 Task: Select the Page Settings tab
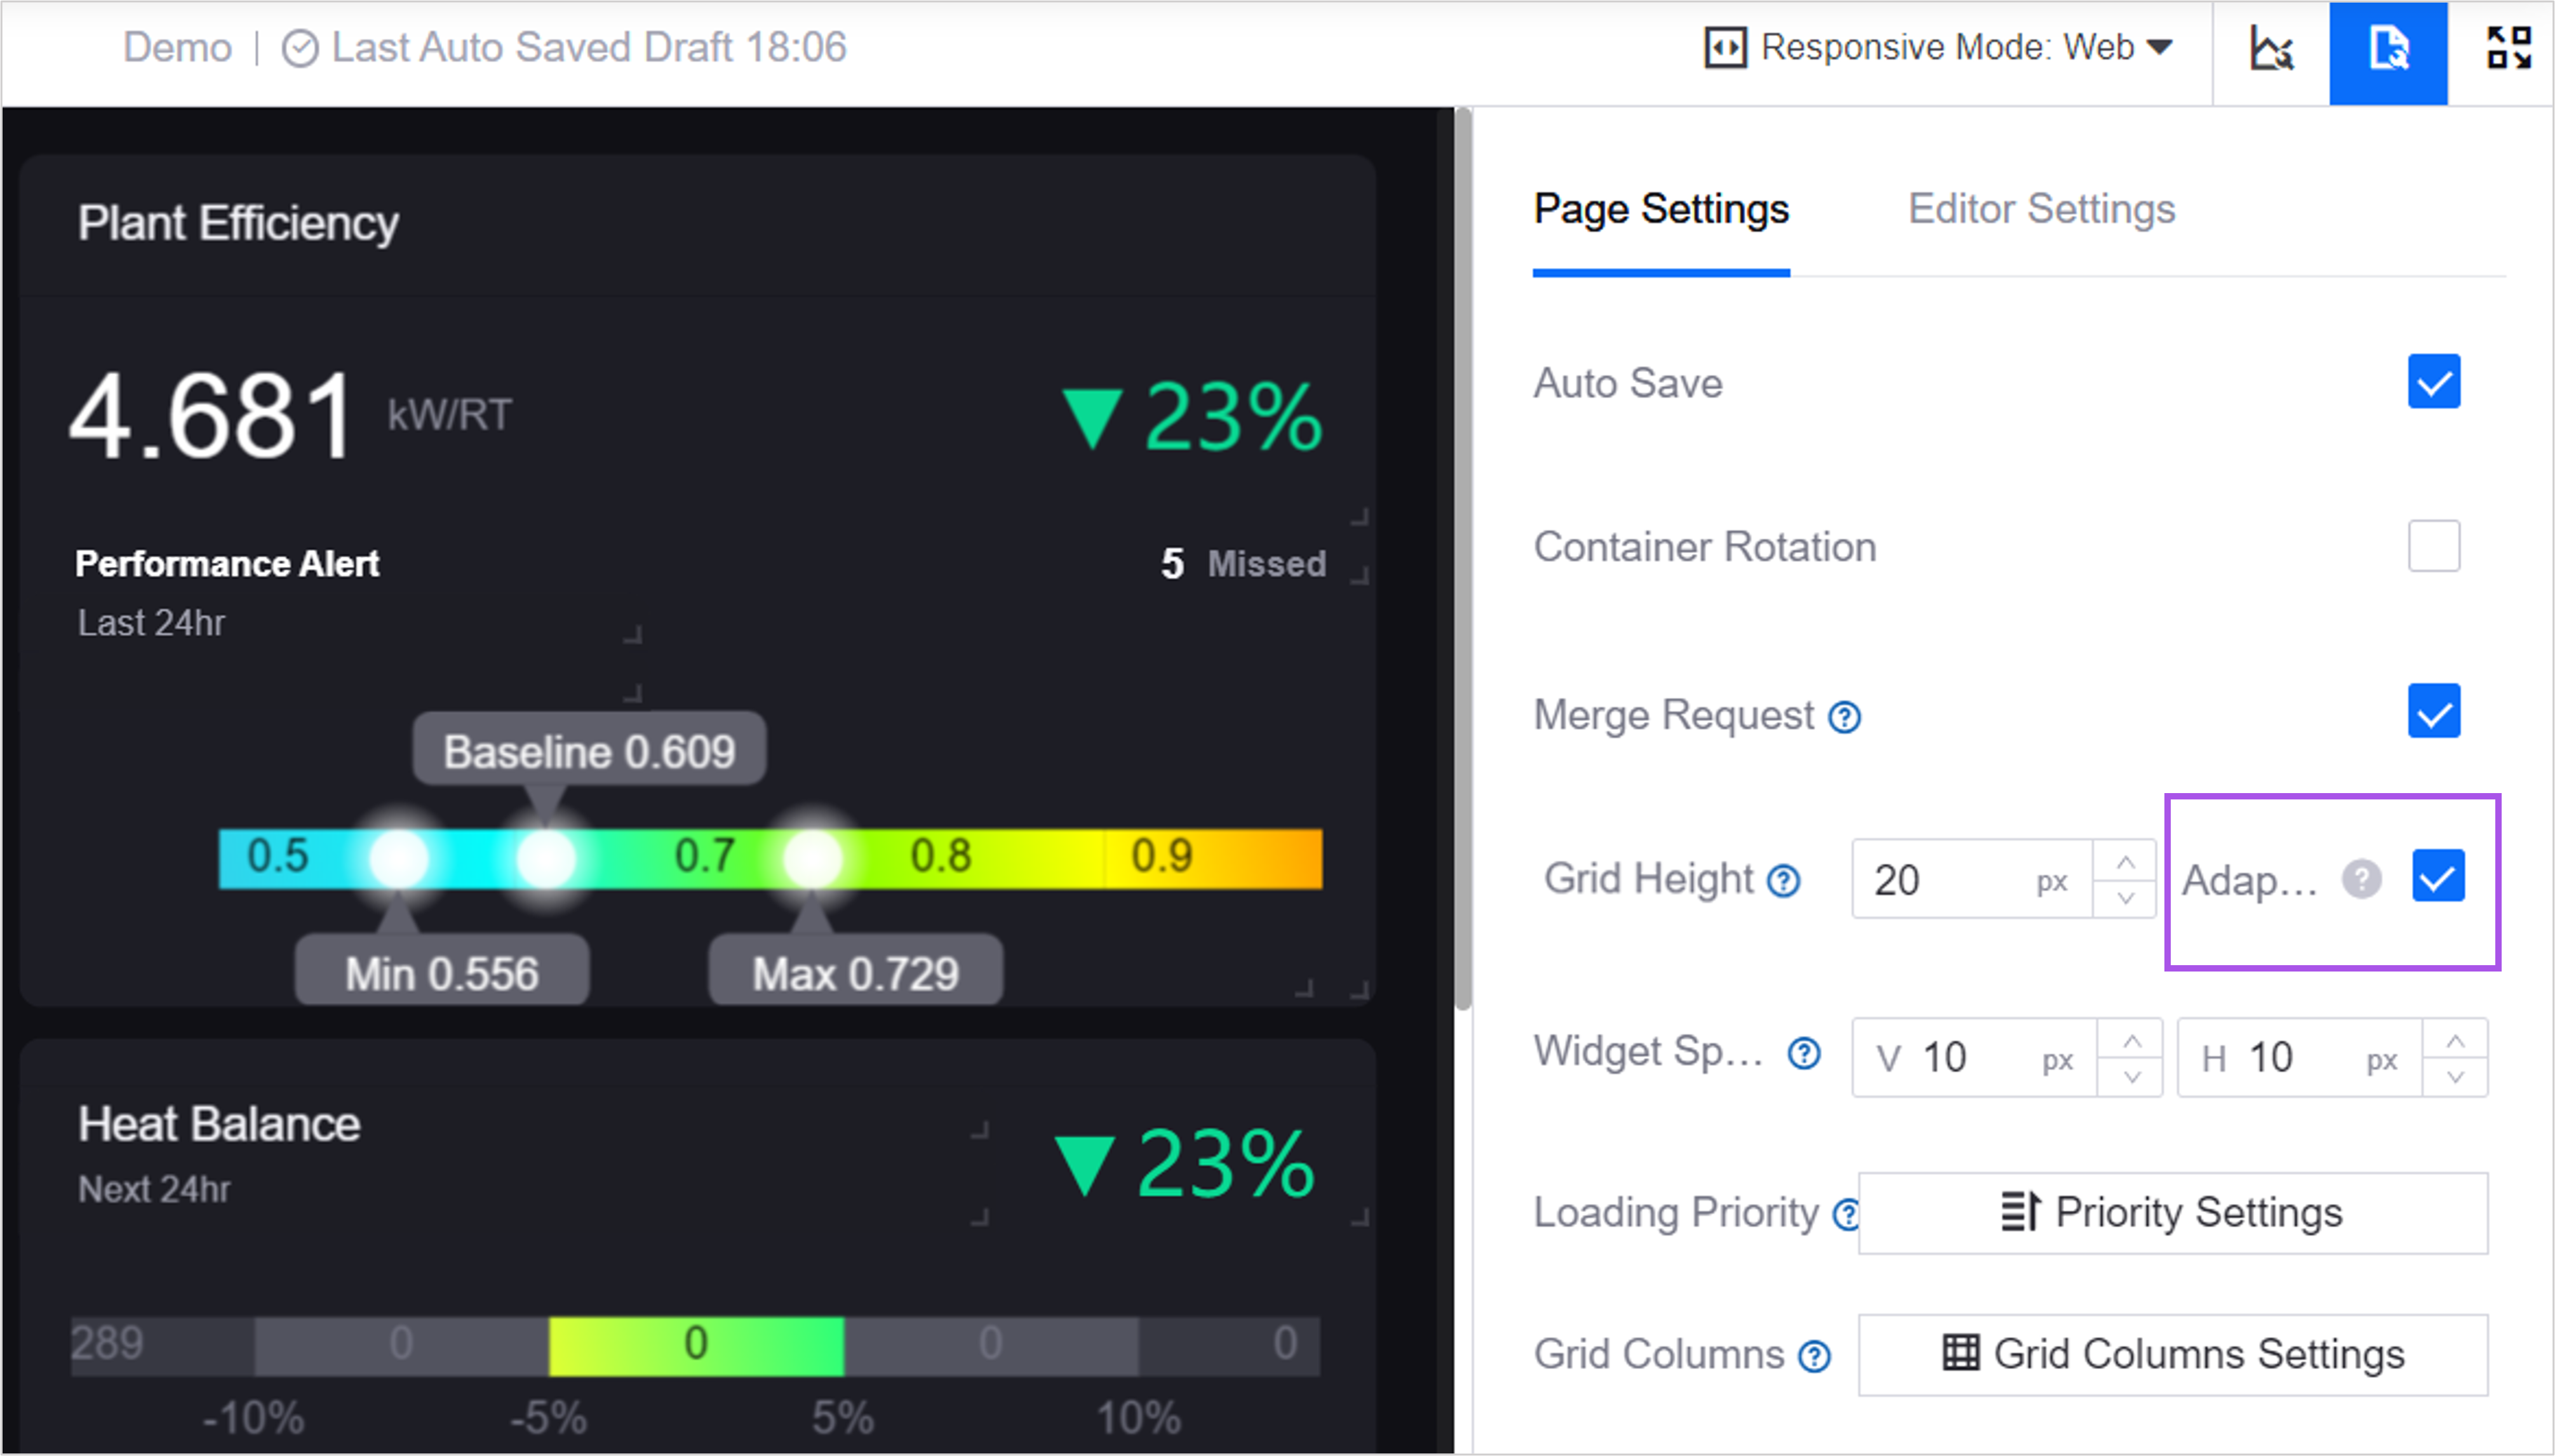click(x=1661, y=209)
